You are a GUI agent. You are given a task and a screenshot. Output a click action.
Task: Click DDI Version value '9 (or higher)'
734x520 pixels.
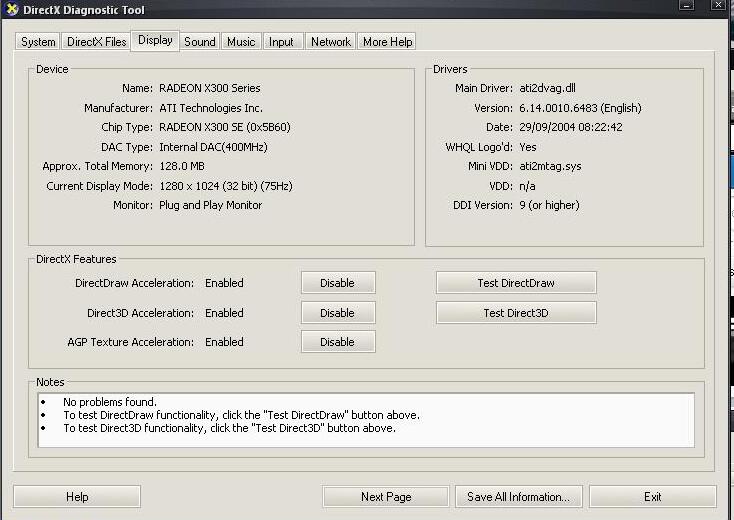click(x=550, y=205)
